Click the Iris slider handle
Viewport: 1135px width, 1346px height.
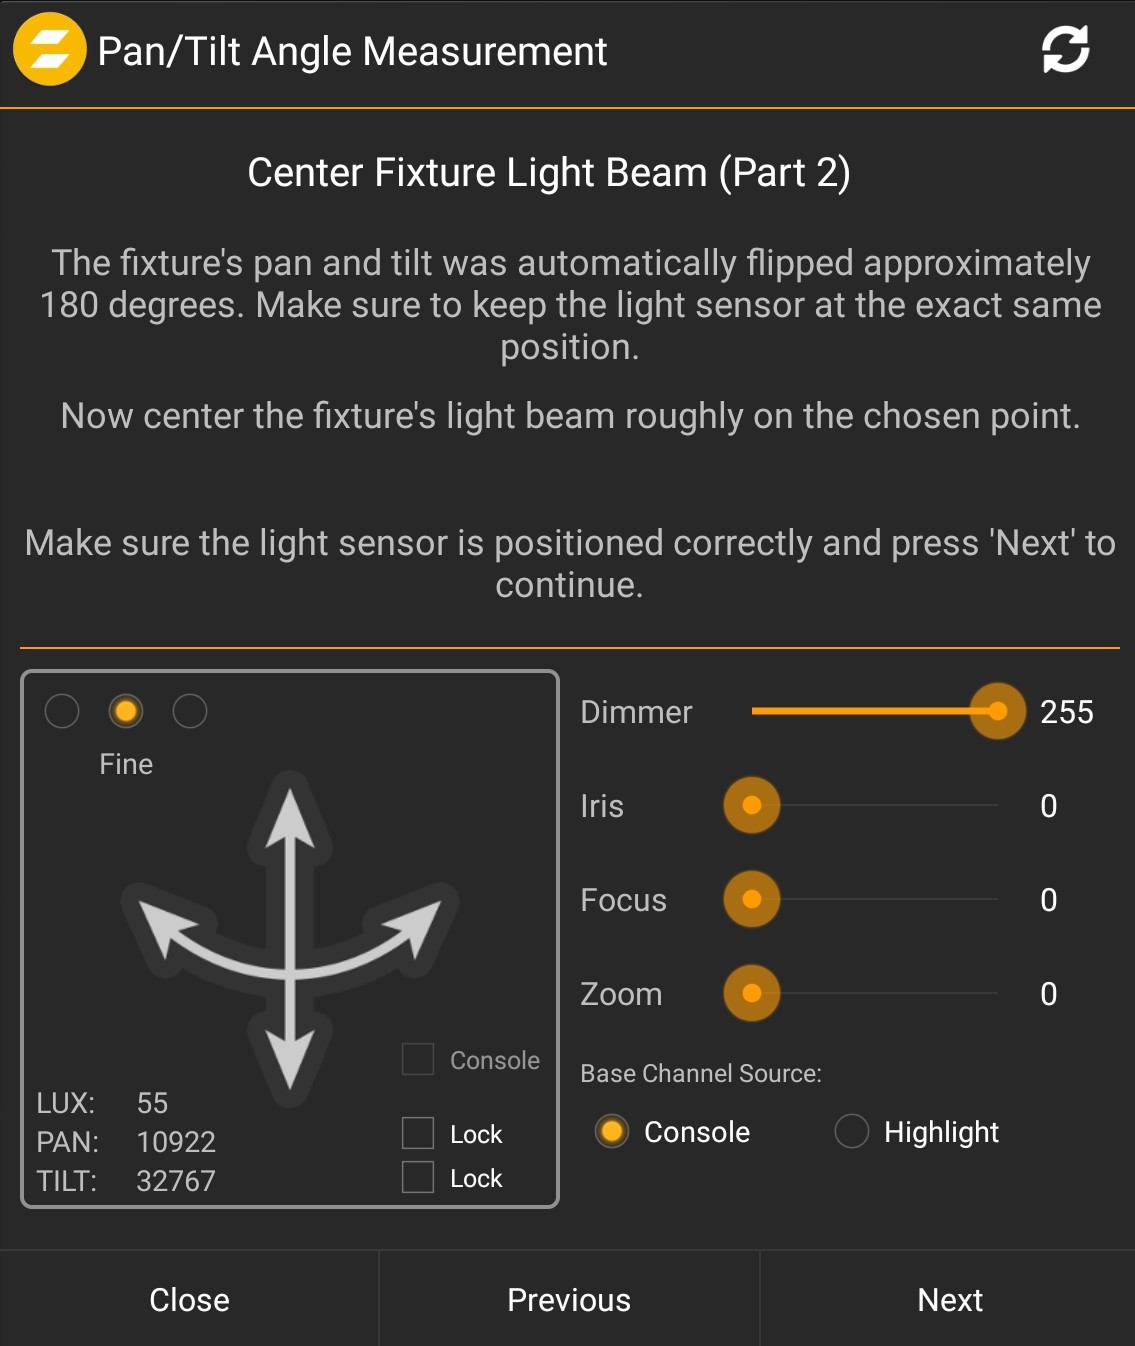click(752, 805)
